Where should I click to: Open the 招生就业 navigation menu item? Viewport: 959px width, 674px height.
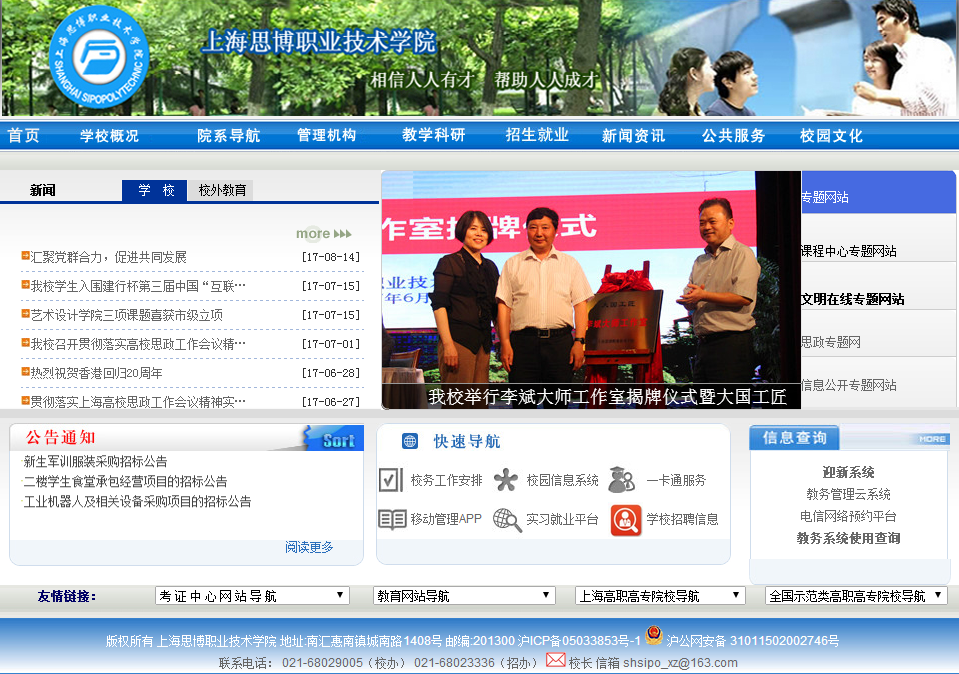pos(537,135)
